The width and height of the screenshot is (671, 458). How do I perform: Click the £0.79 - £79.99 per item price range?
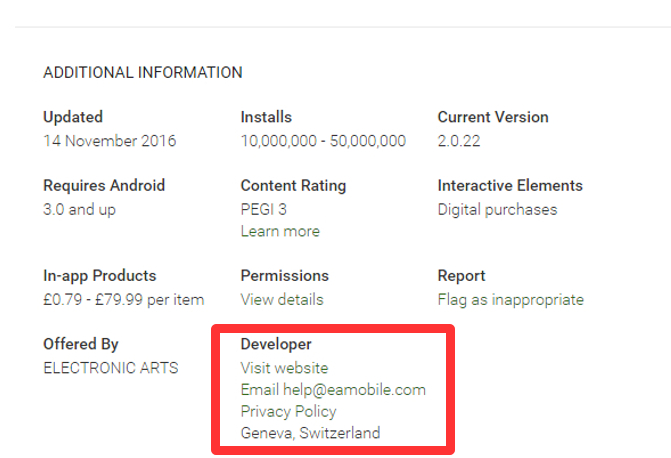(x=123, y=299)
